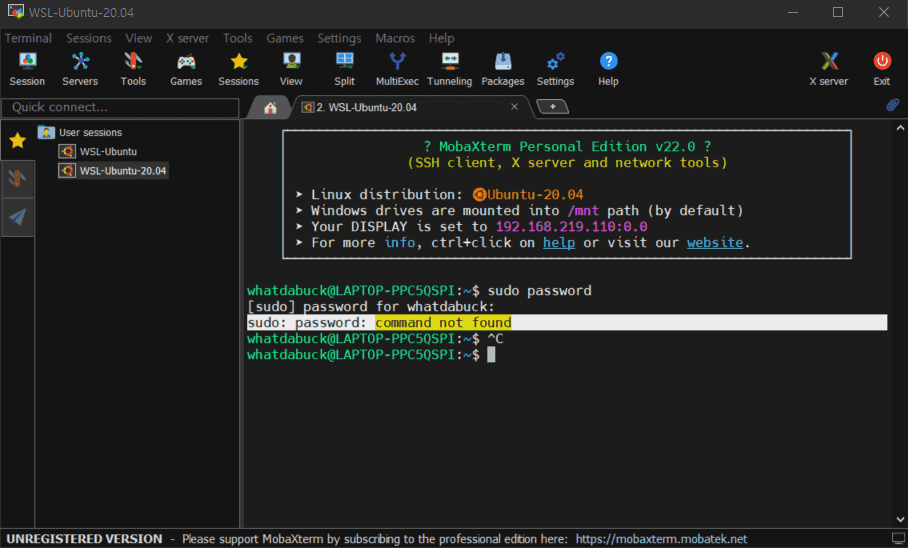This screenshot has height=548, width=908.
Task: Open the Tools menu
Action: pyautogui.click(x=238, y=38)
